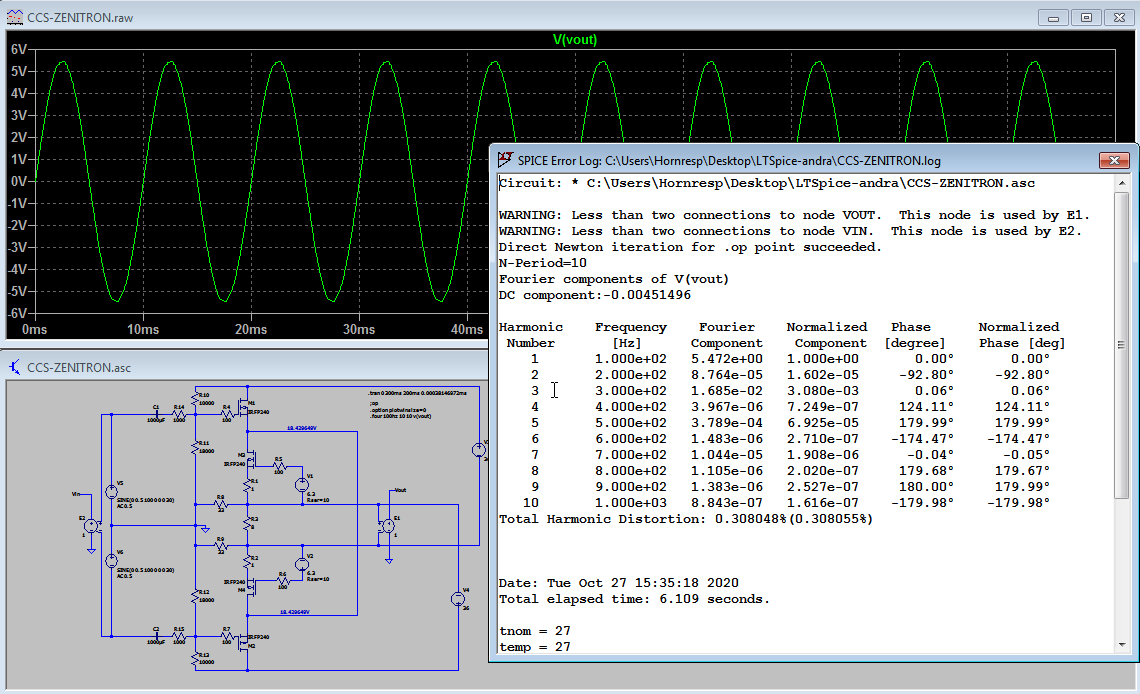Click capacitor C1 in the schematic
This screenshot has width=1140, height=694.
pos(156,415)
